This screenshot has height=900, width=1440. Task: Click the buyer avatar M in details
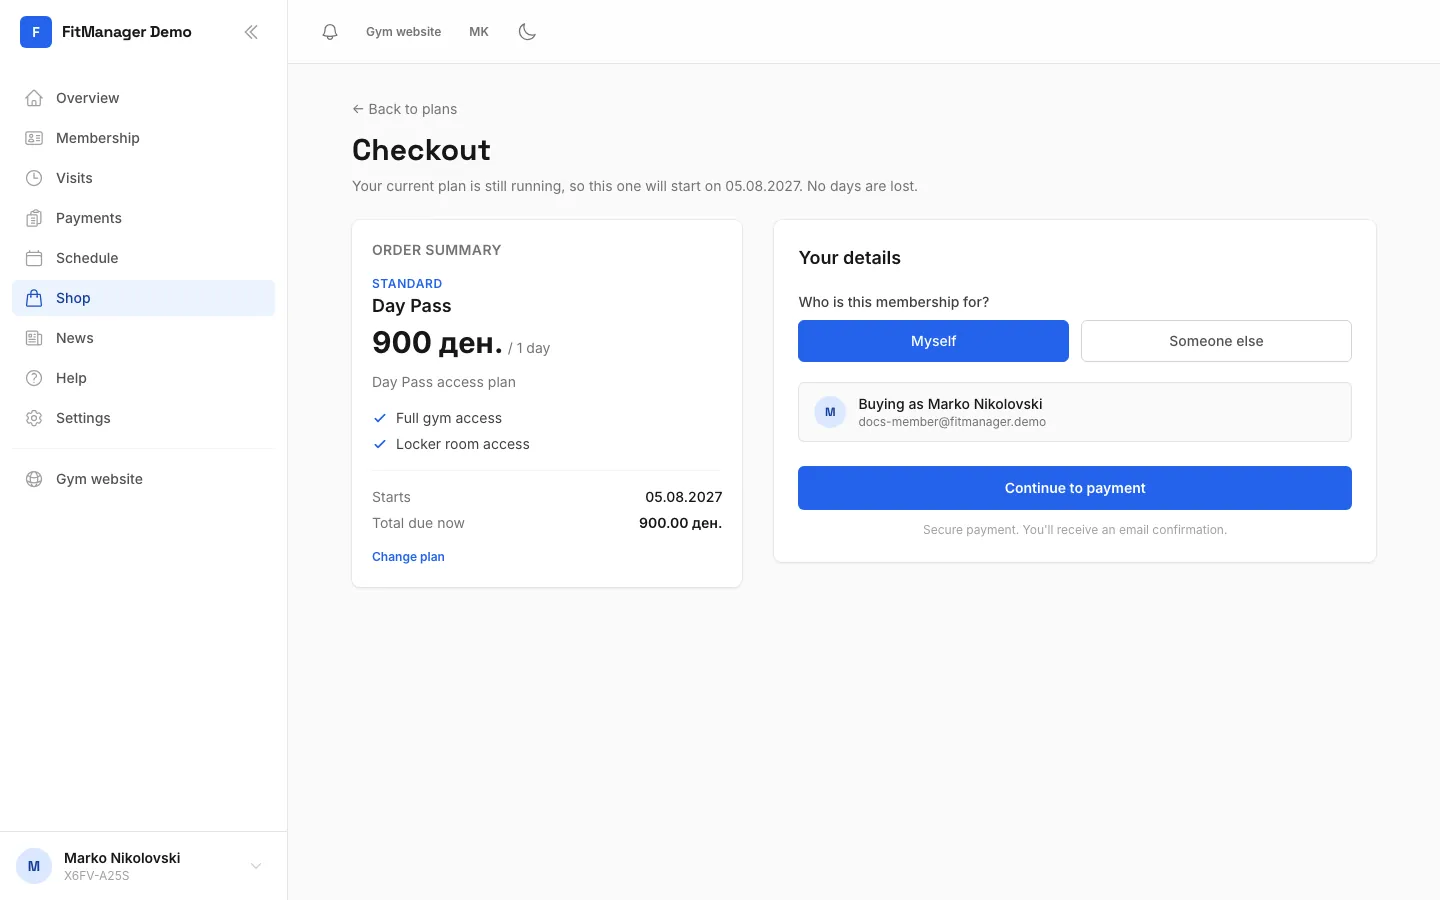[x=830, y=412]
